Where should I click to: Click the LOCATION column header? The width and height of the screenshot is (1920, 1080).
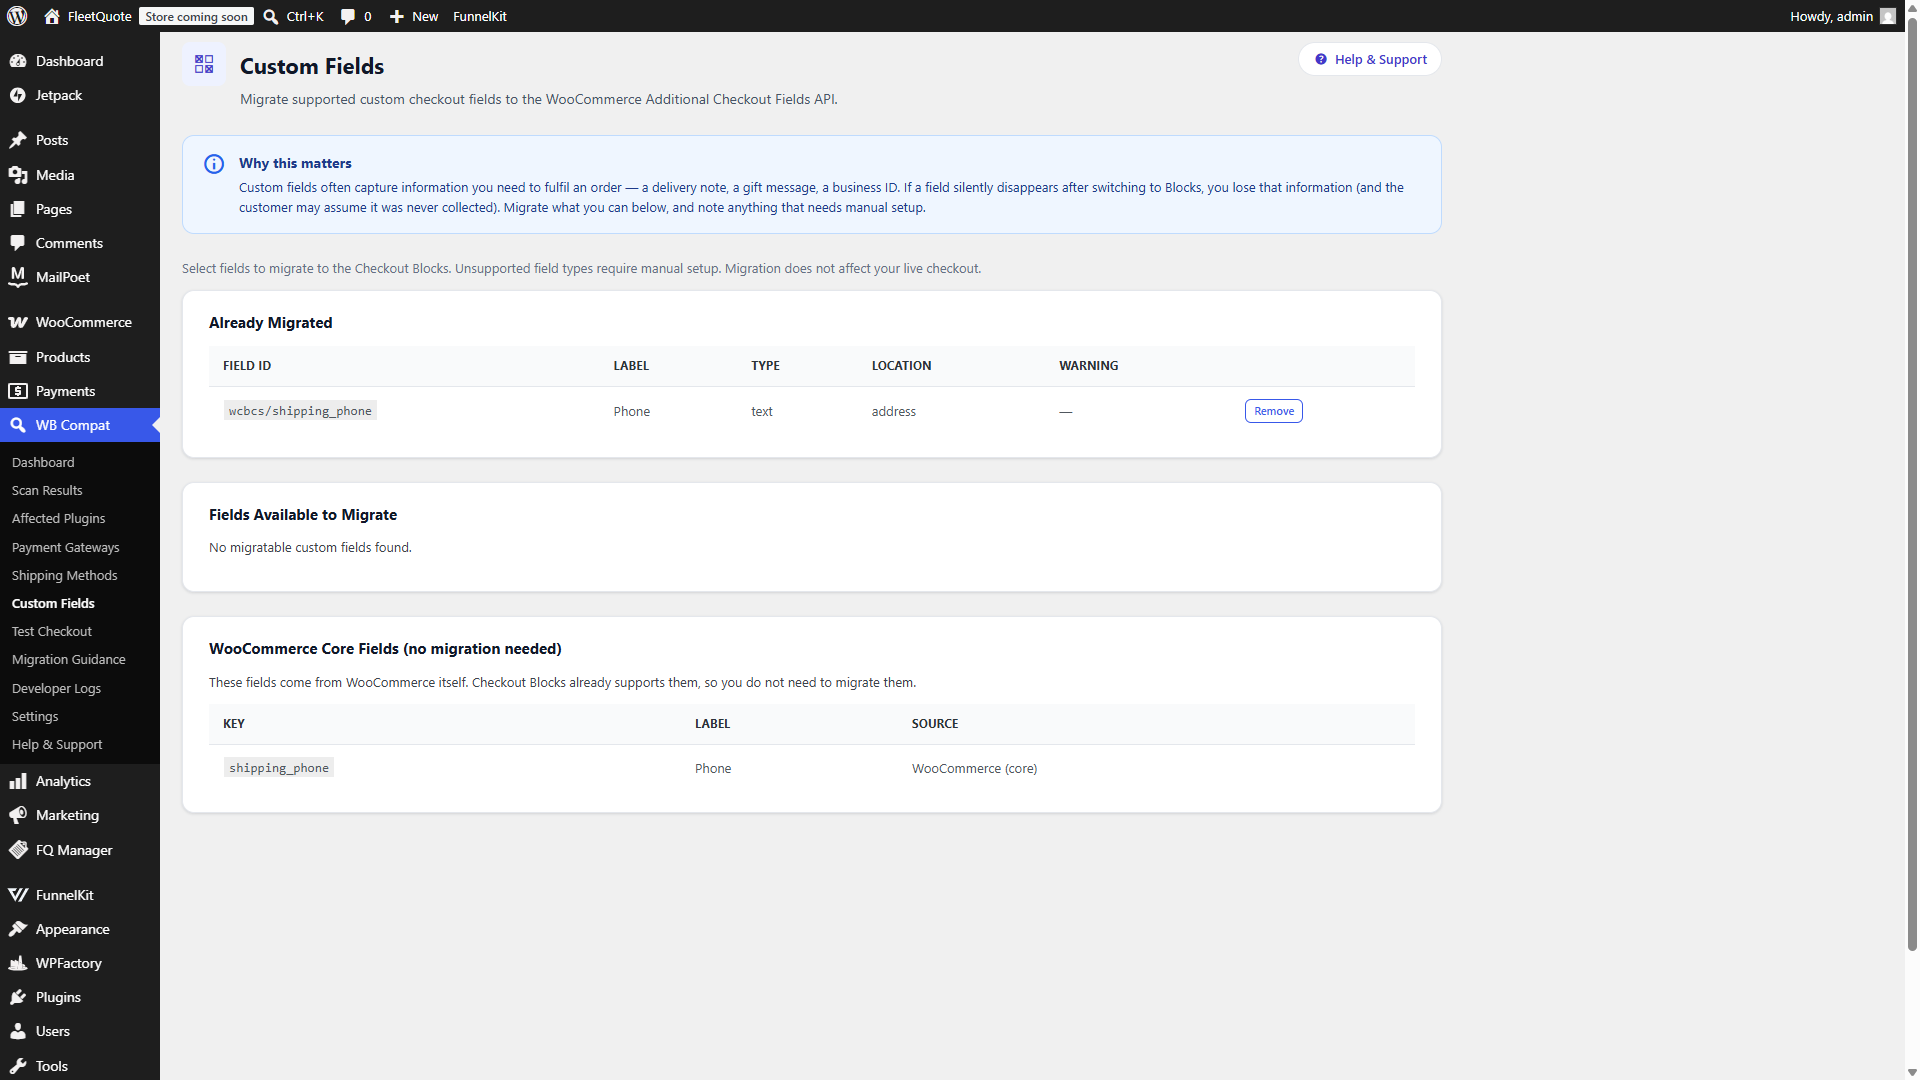[901, 366]
